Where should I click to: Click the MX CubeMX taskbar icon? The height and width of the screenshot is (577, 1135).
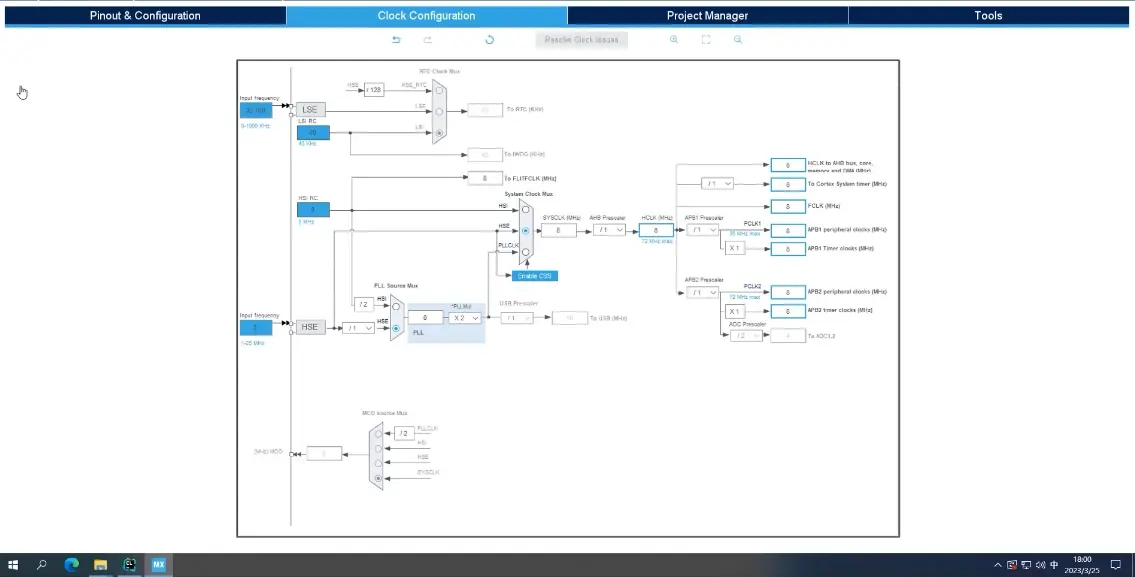click(x=159, y=565)
